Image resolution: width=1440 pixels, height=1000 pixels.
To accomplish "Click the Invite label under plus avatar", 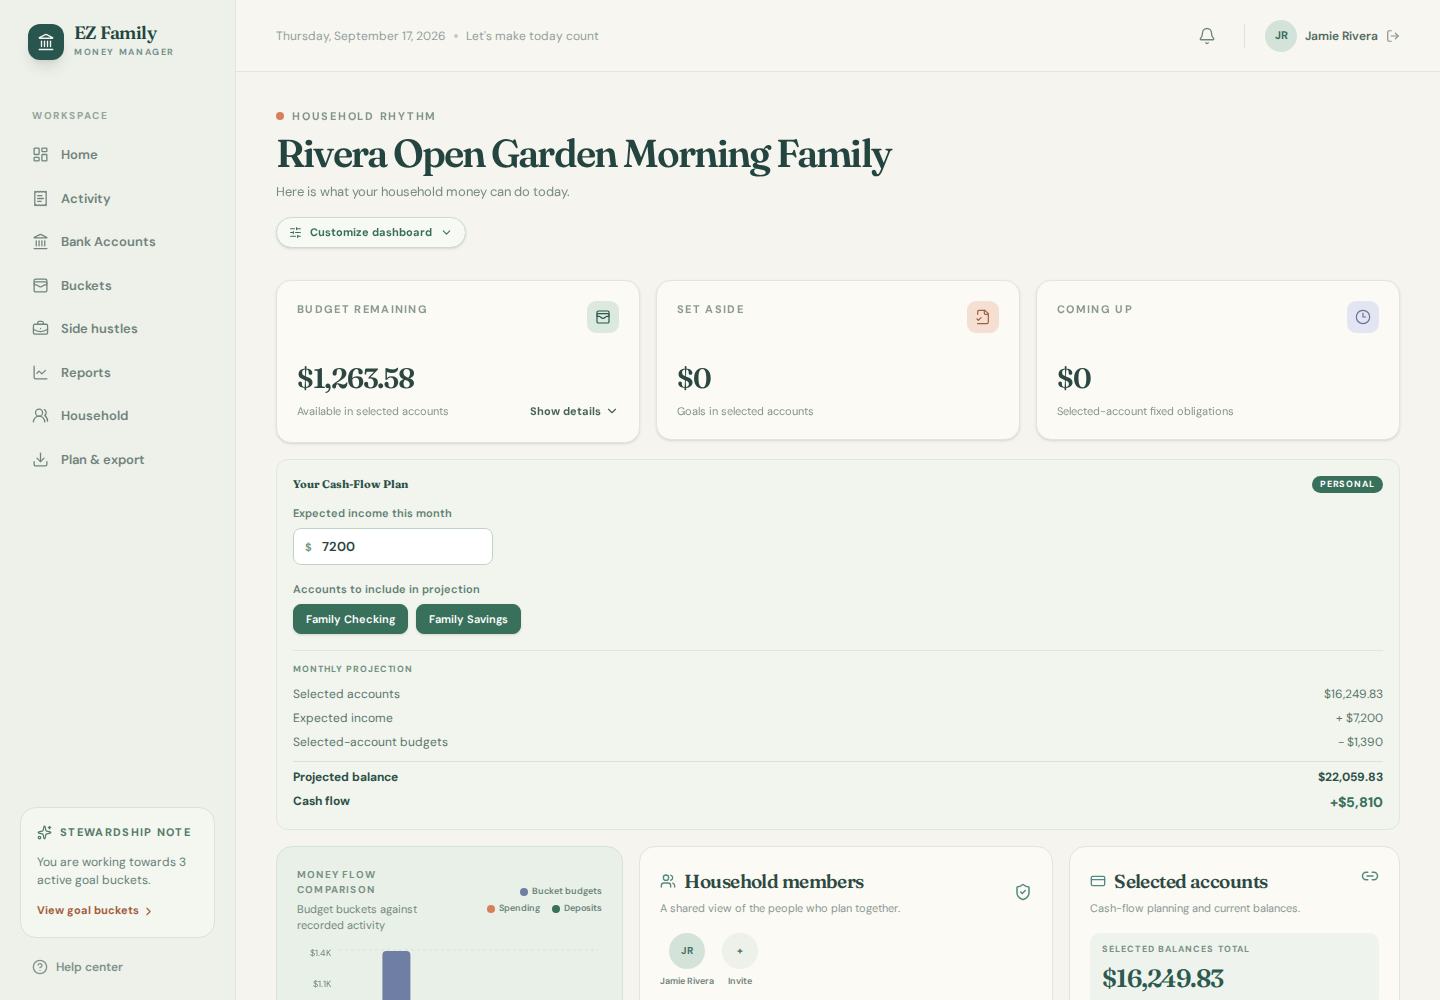I will click(x=740, y=981).
